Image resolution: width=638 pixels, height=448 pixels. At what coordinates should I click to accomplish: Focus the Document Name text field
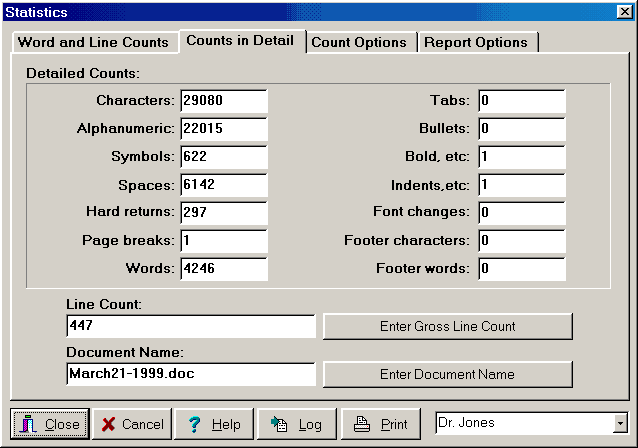click(190, 374)
